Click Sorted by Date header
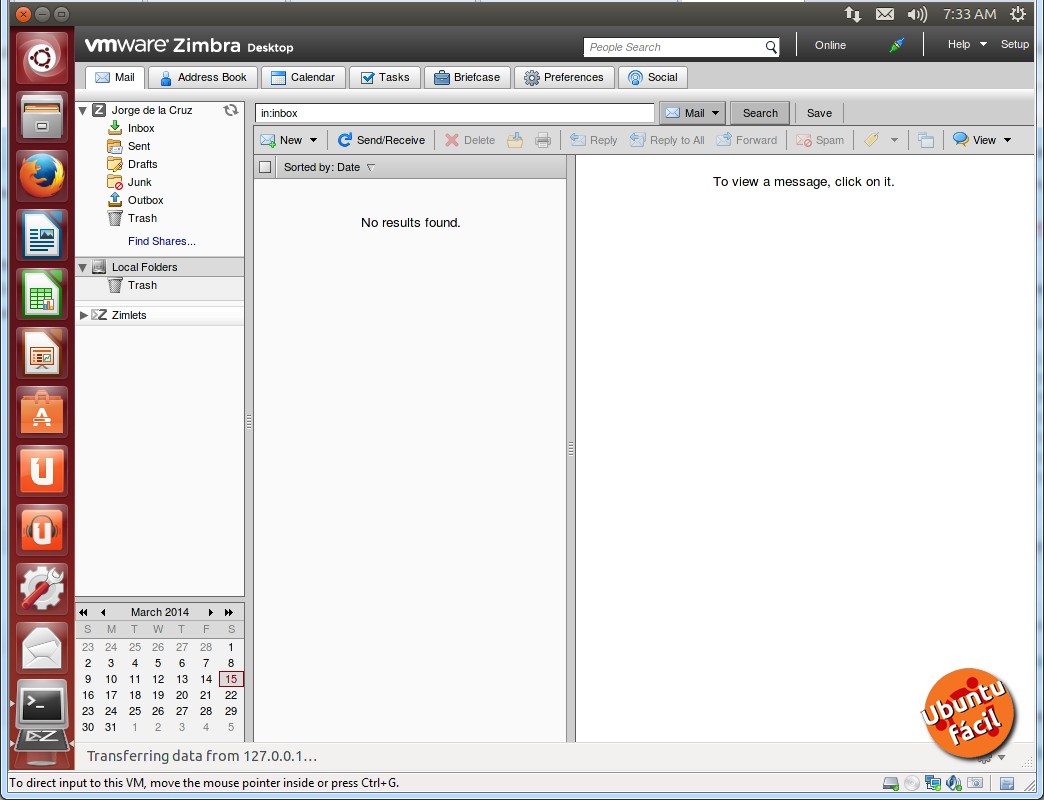Viewport: 1044px width, 800px height. [x=329, y=167]
